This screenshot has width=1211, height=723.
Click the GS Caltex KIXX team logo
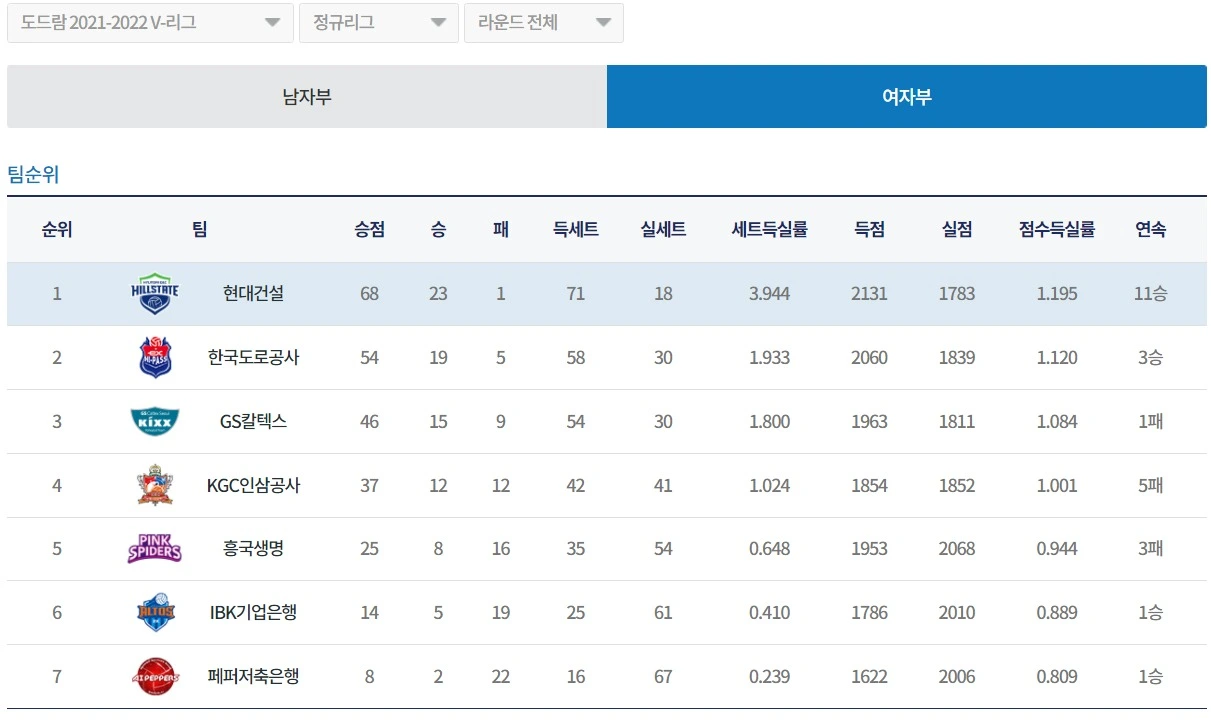(156, 422)
